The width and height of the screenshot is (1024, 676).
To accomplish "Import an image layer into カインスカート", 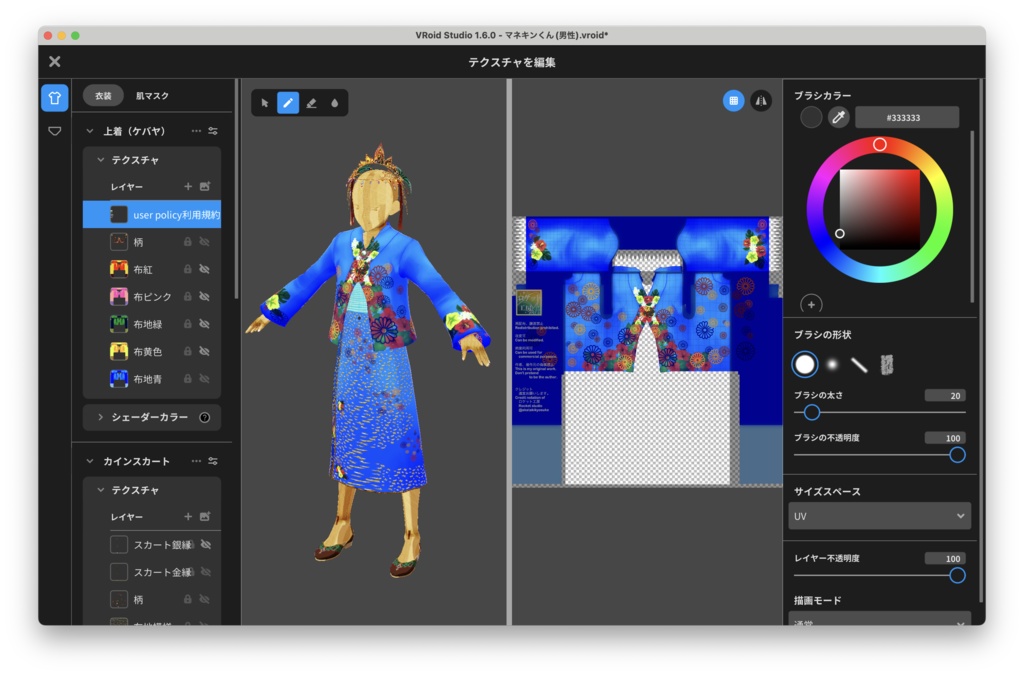I will click(x=204, y=516).
